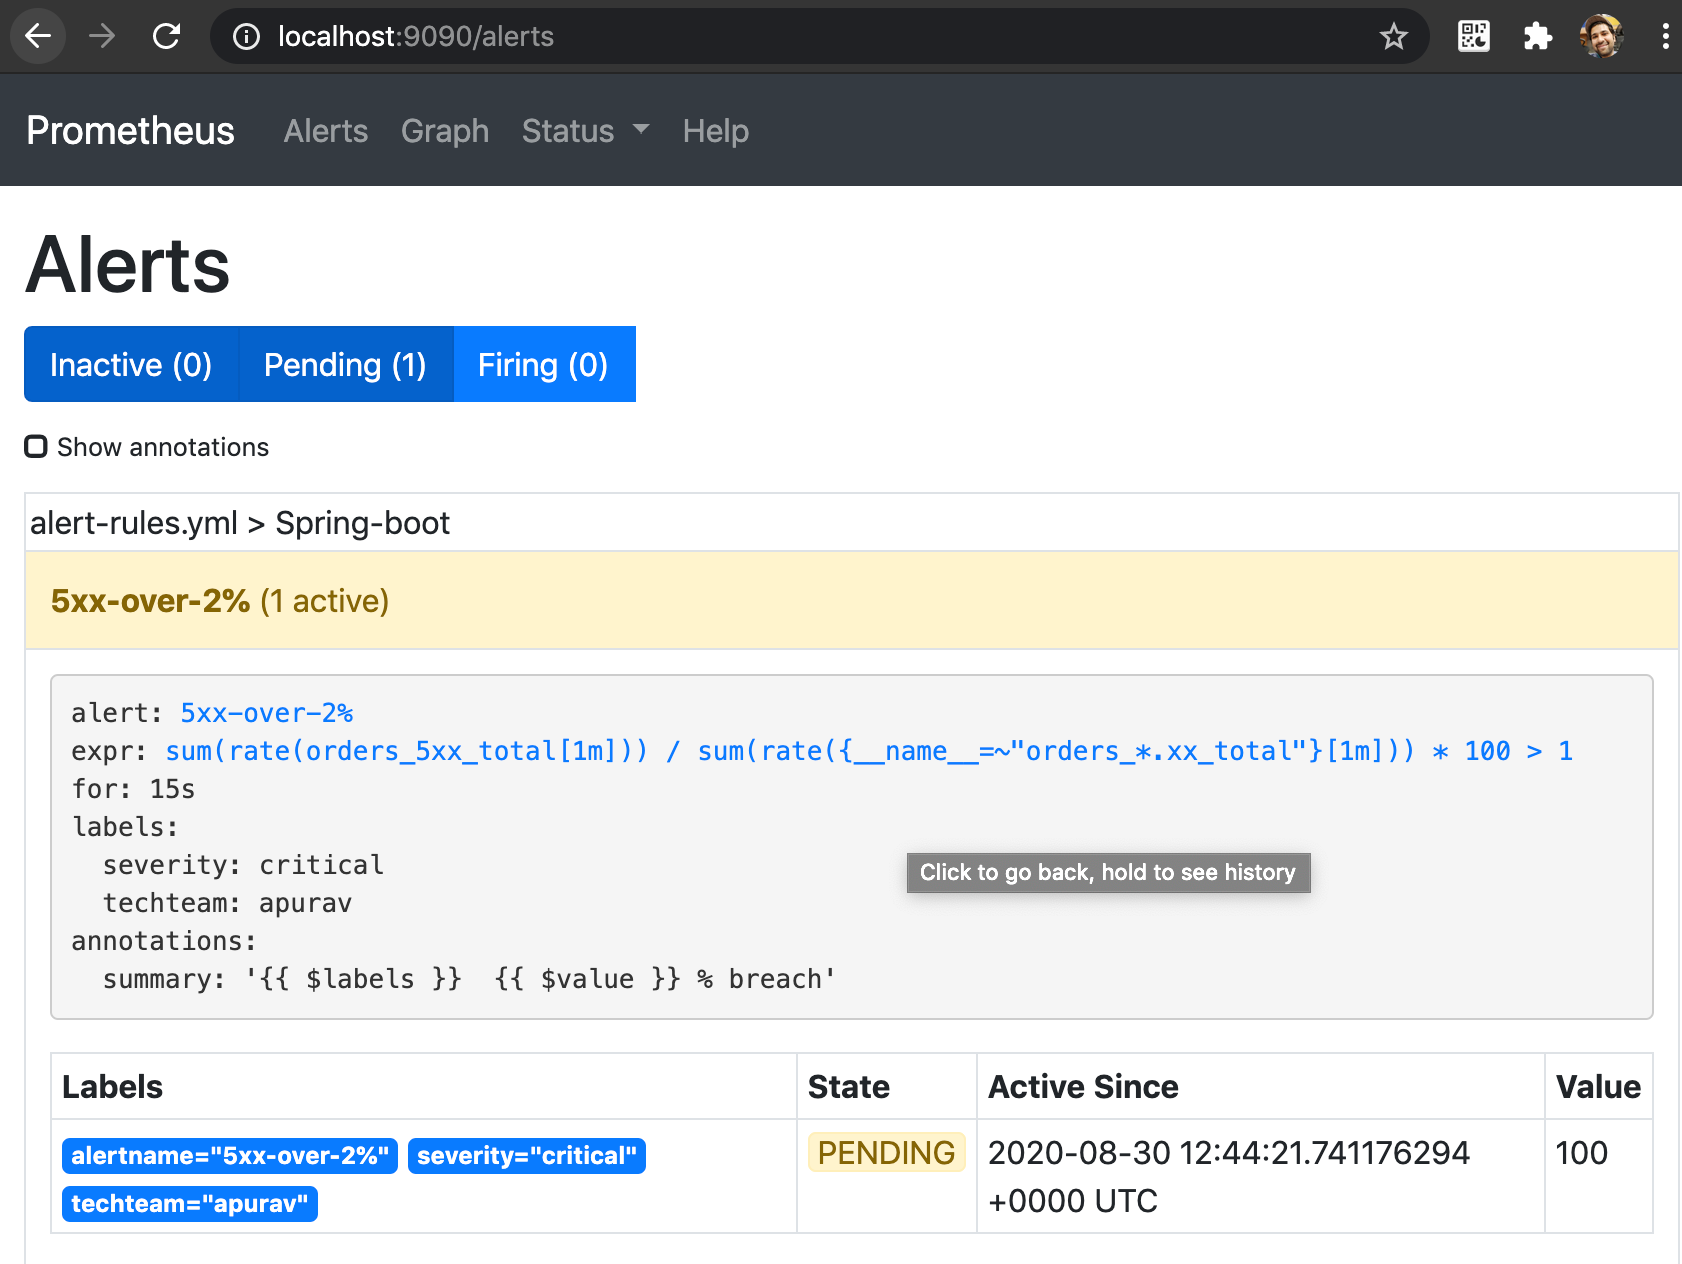Image resolution: width=1682 pixels, height=1264 pixels.
Task: Click the alert-rules.yml > Spring-boot group title
Action: 240,523
